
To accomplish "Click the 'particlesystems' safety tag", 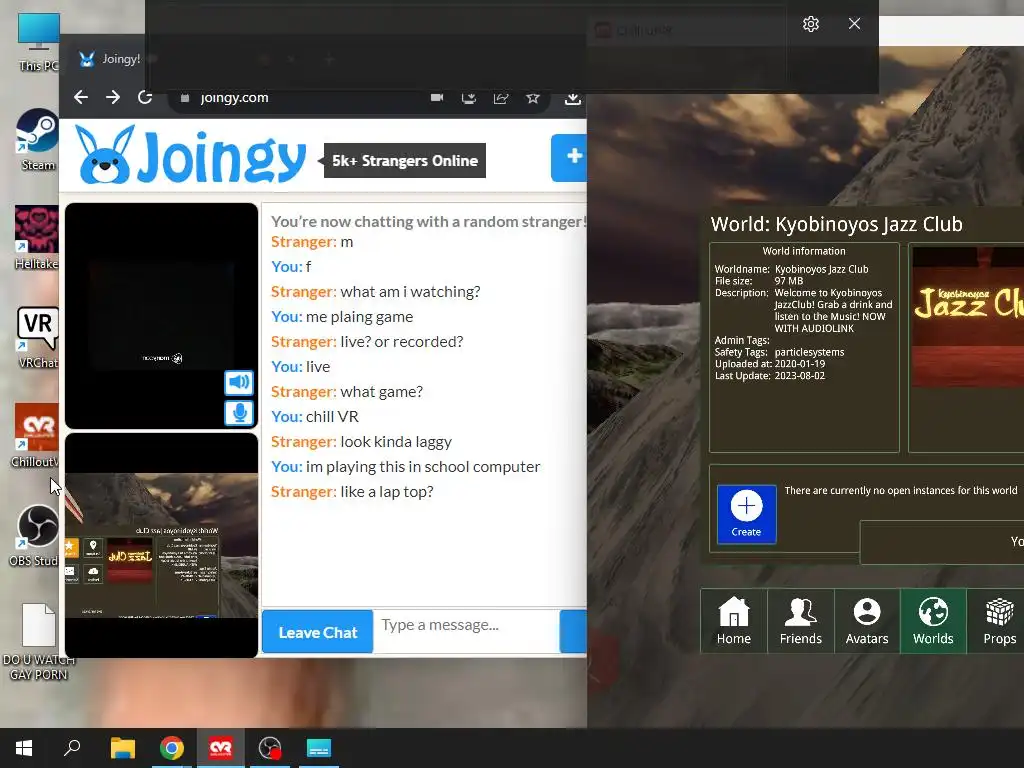I will (809, 353).
